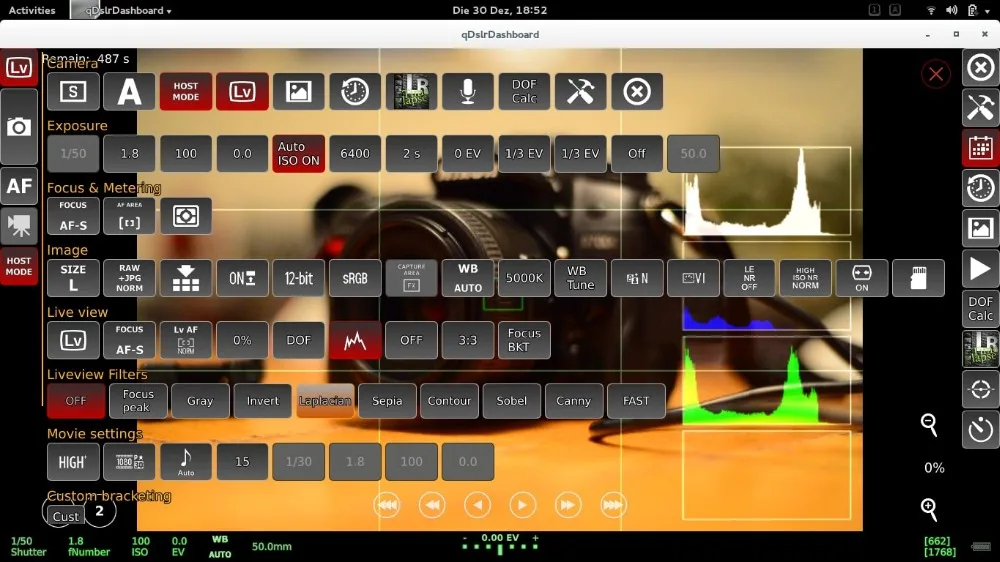1000x562 pixels.
Task: Click the Cust custom bracketing button
Action: coord(66,516)
